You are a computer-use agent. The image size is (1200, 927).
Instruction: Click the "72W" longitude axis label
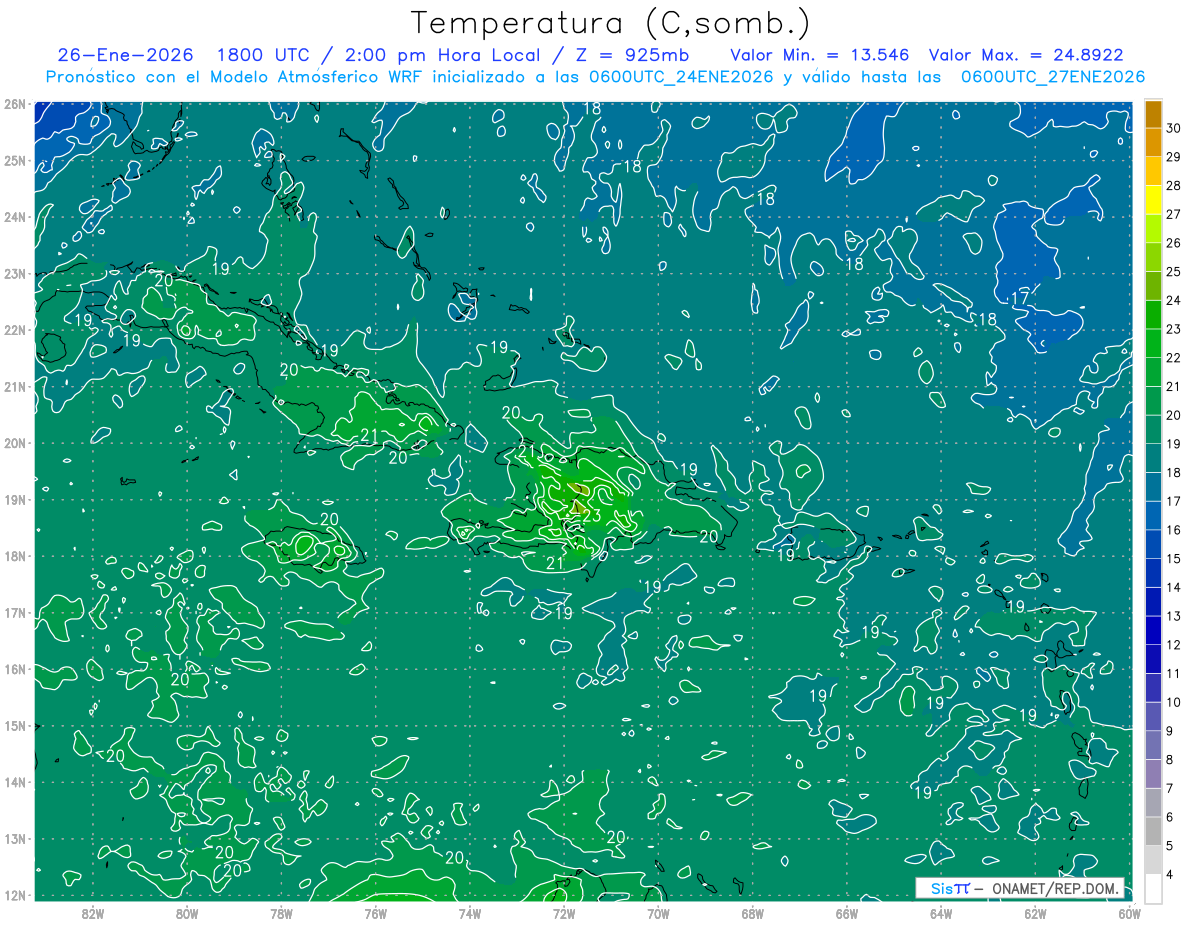click(564, 913)
